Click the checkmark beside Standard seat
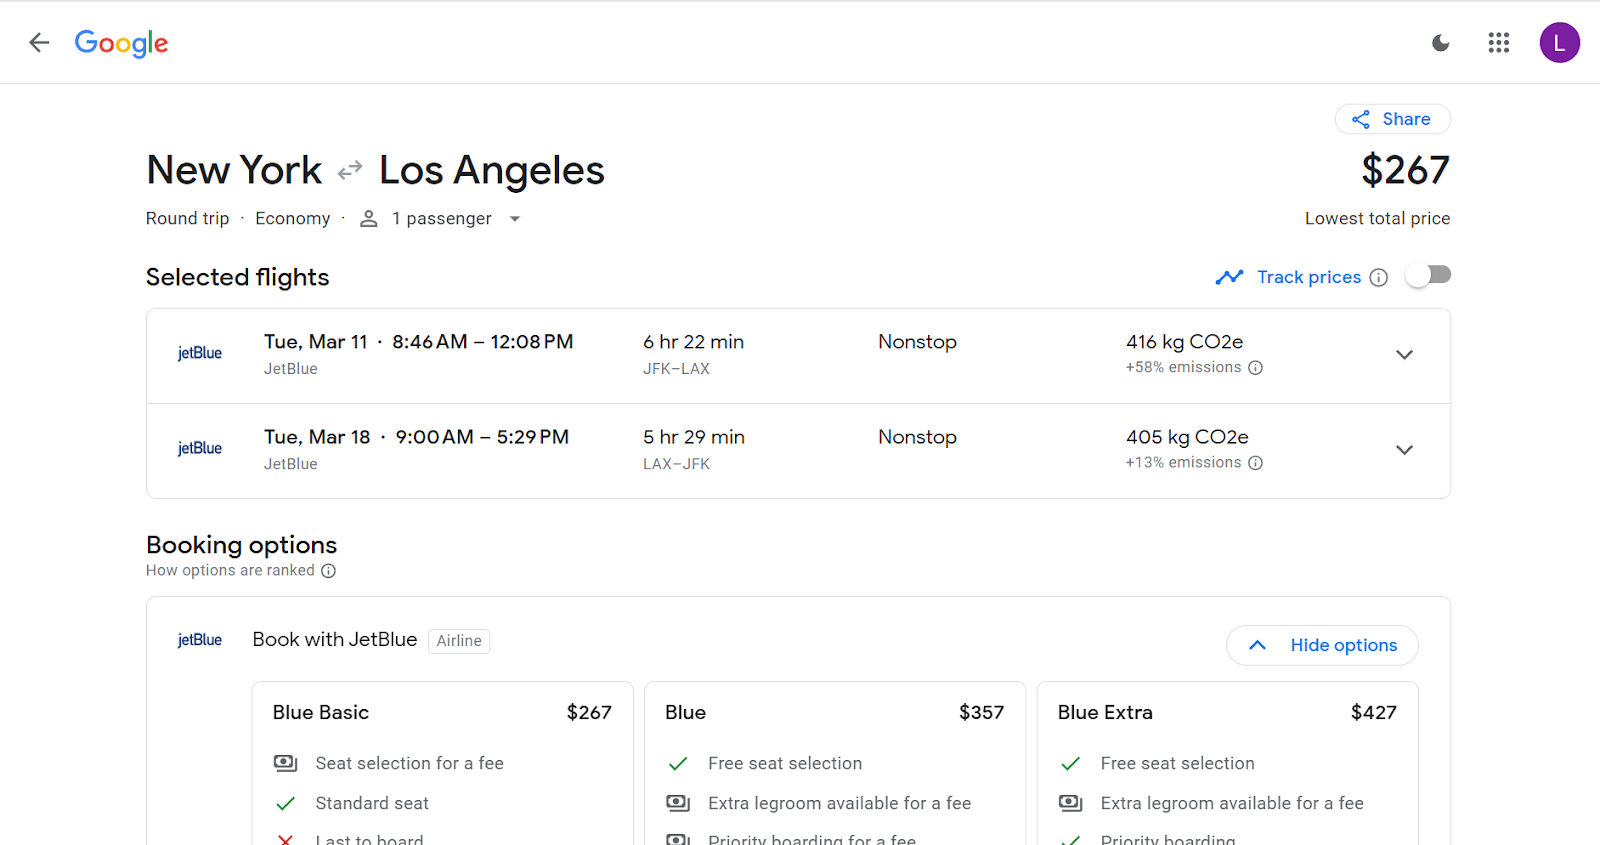Screen dimensions: 1600x845 [x=286, y=803]
